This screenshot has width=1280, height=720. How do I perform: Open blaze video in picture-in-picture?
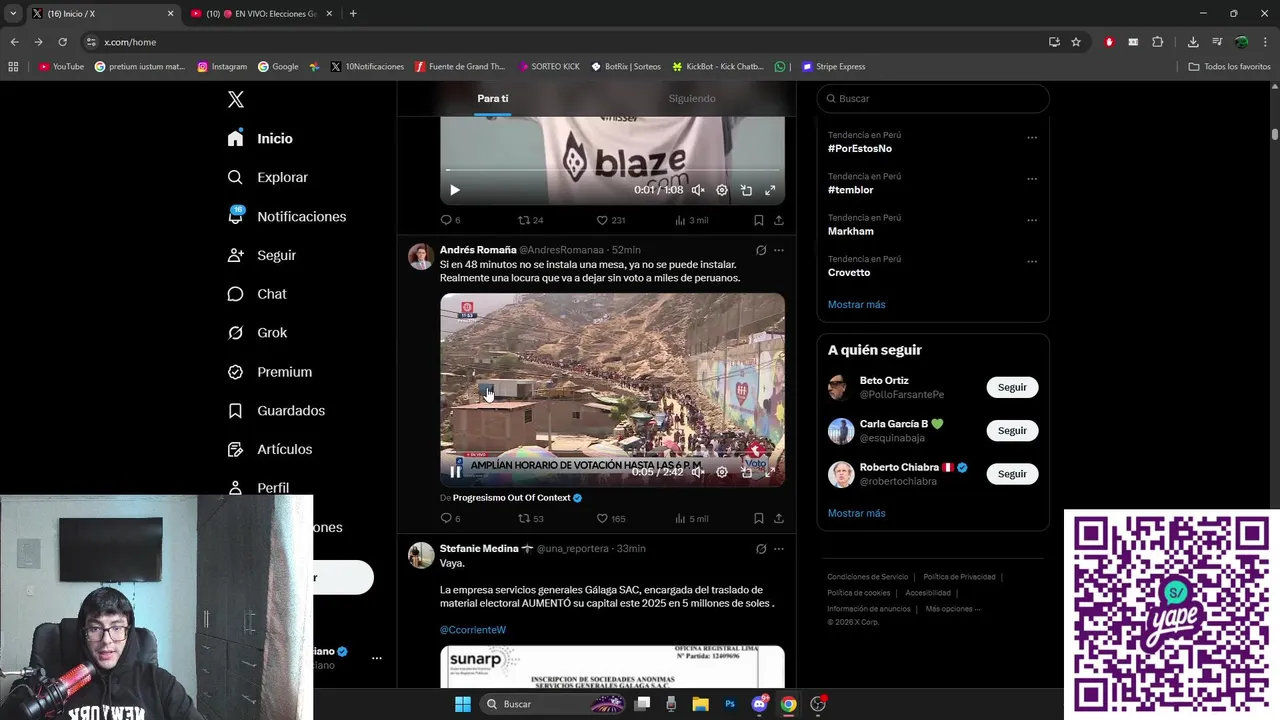746,190
